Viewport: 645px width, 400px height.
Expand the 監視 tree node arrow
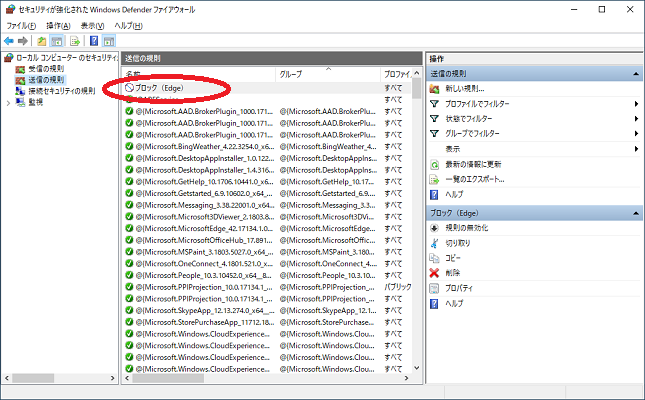coord(8,102)
